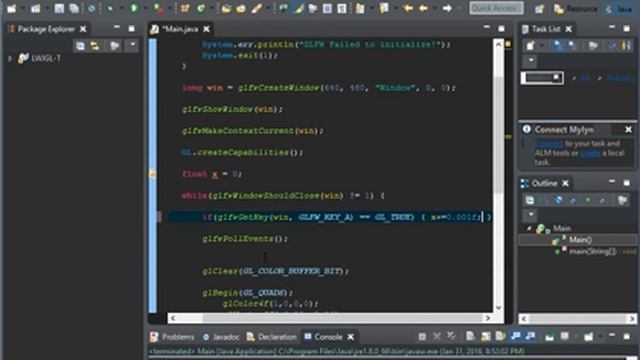
Task: Select the Outline tab
Action: pyautogui.click(x=544, y=183)
